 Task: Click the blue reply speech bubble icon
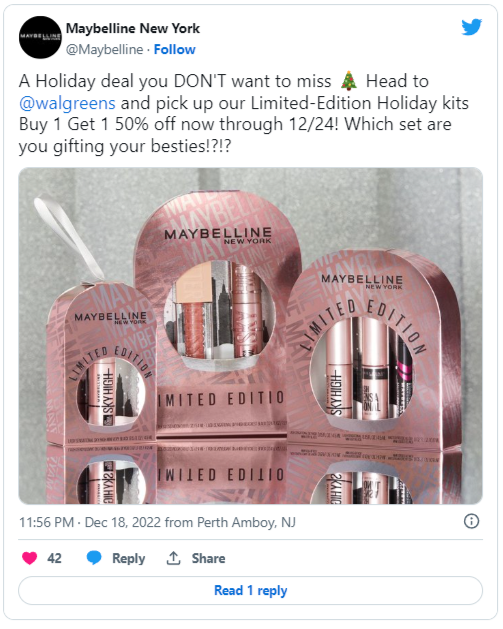point(94,558)
